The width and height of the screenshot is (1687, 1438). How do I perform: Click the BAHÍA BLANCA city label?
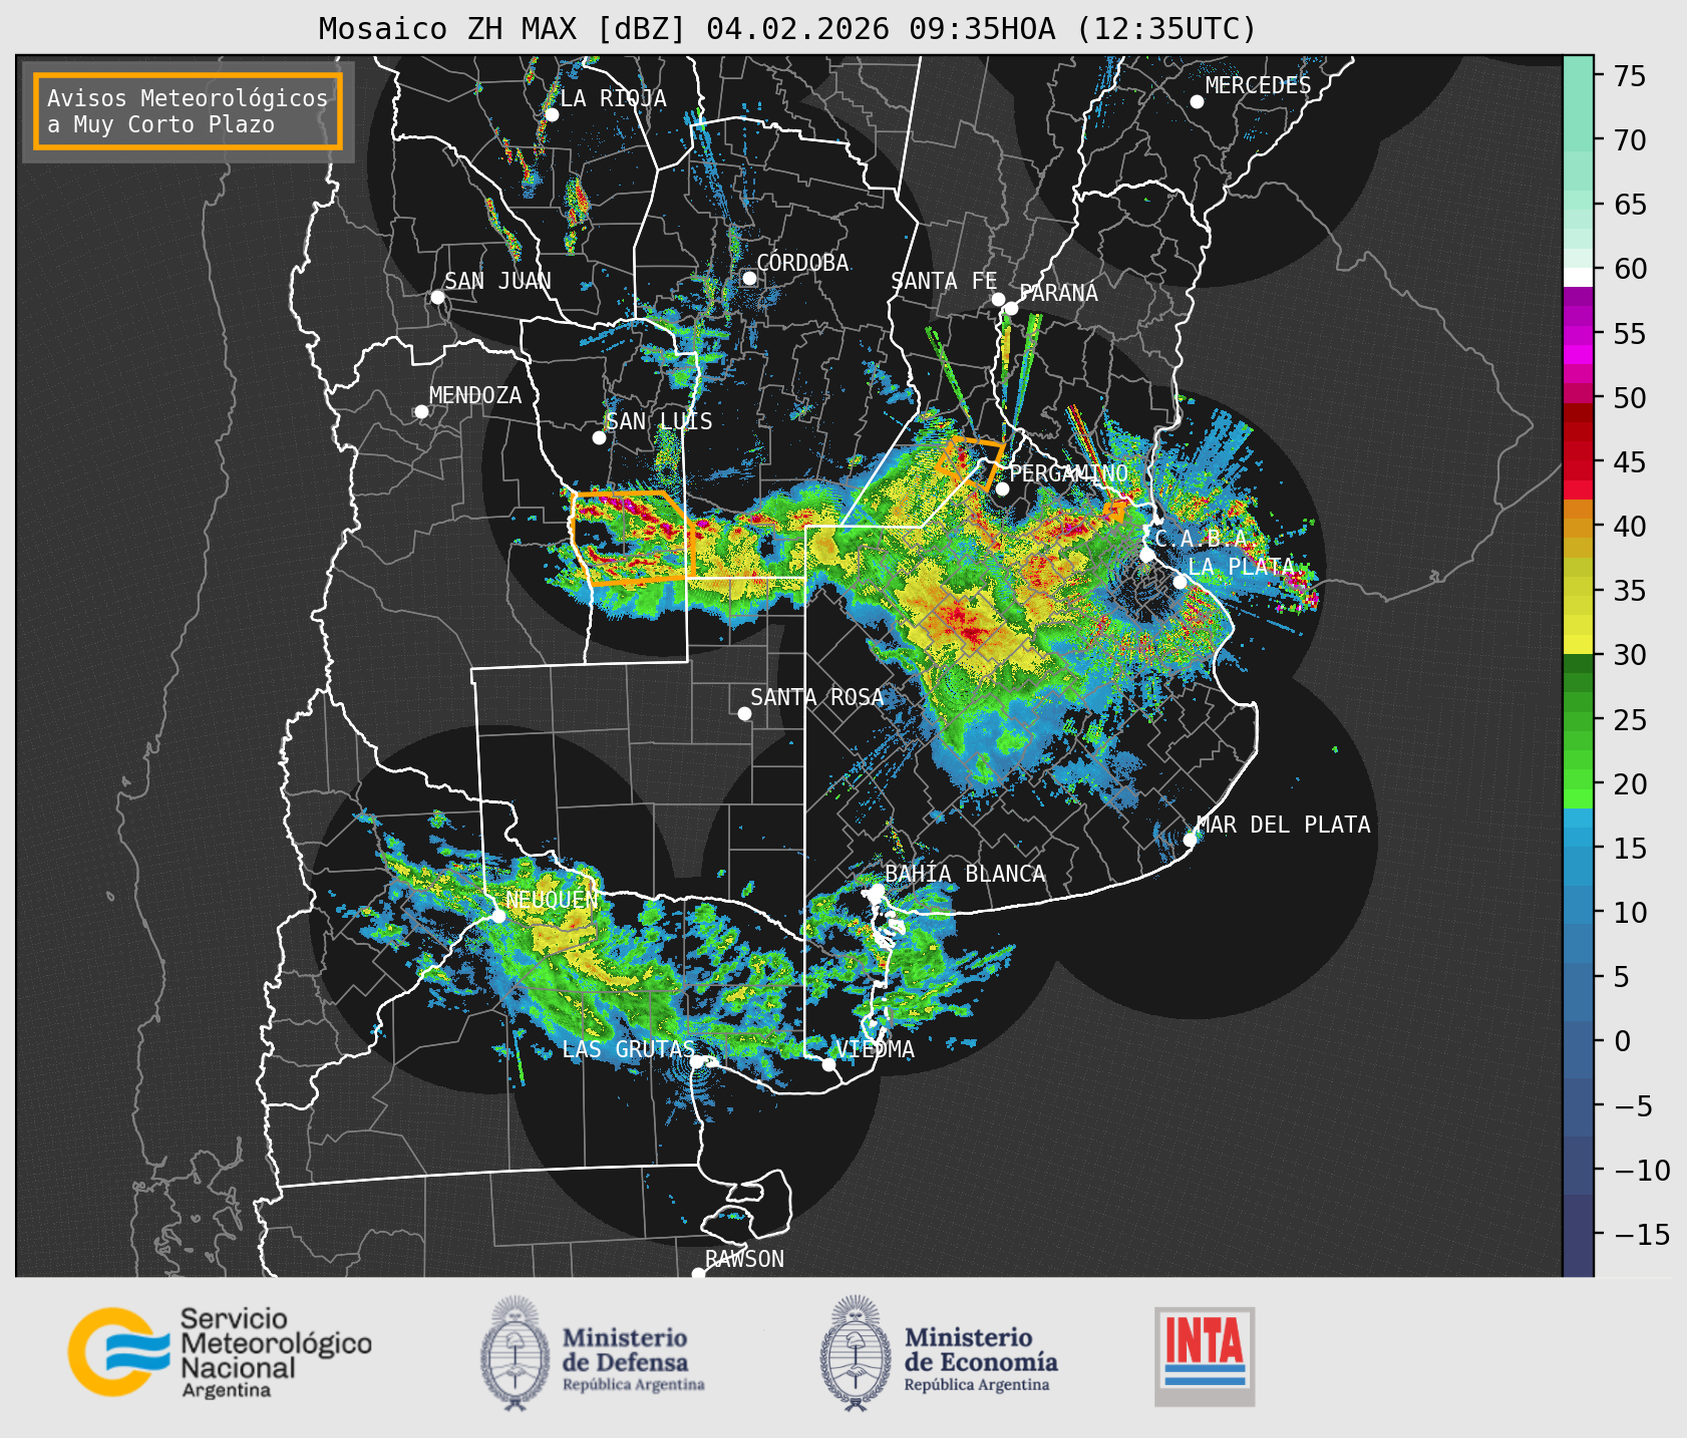(x=964, y=874)
